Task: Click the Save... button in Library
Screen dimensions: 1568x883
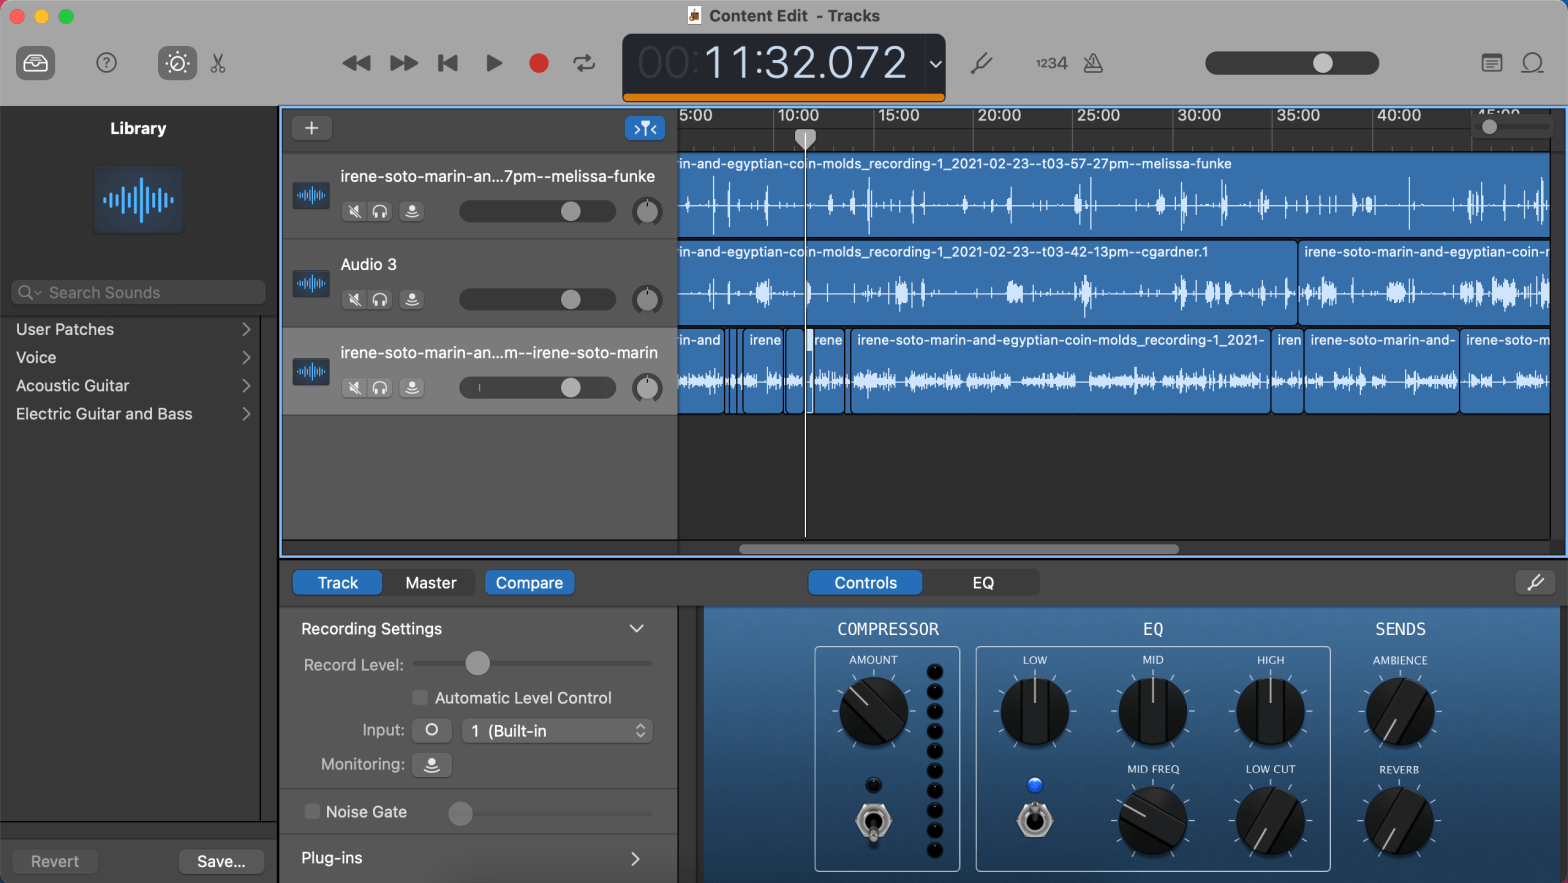Action: coord(221,861)
